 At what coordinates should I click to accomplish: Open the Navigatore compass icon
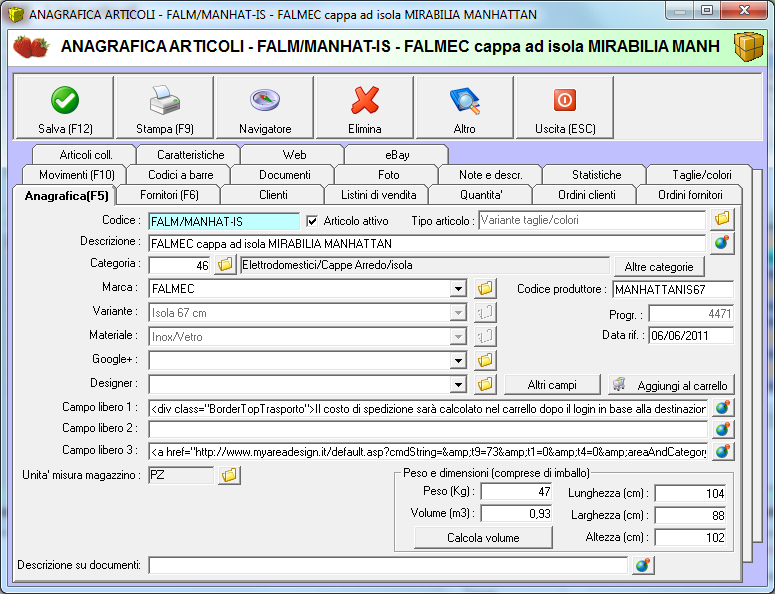click(x=265, y=101)
